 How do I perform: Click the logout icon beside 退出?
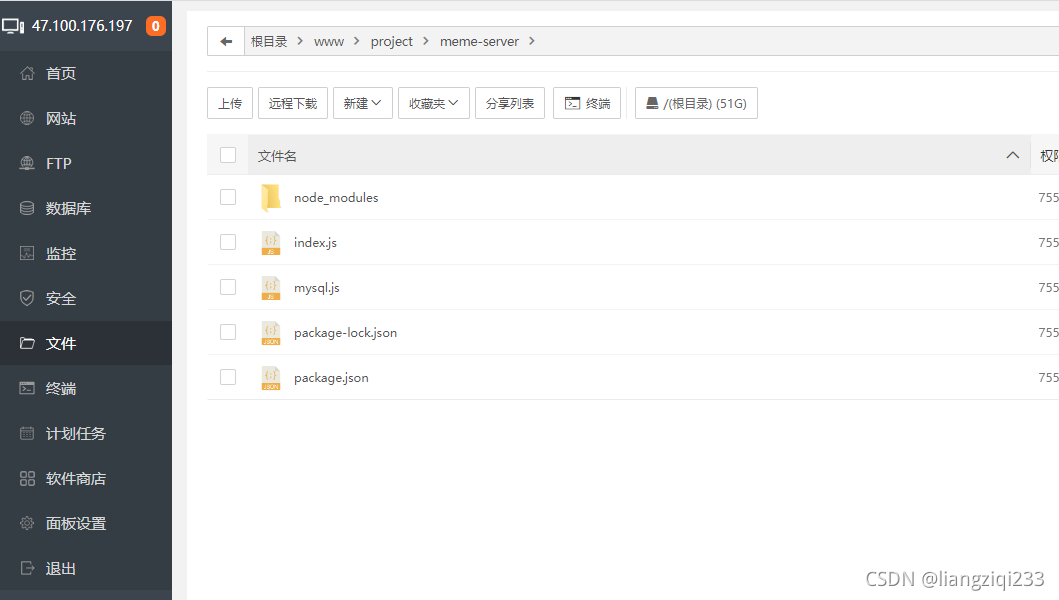(x=27, y=568)
